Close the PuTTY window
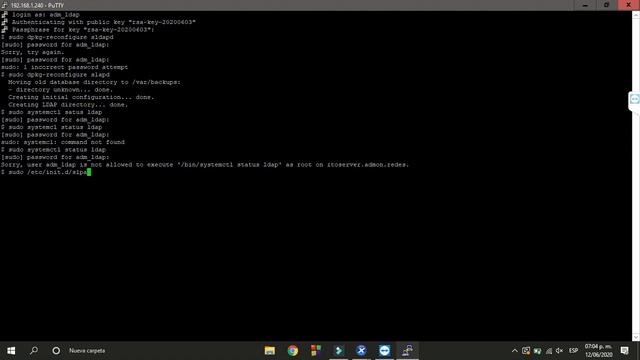The width and height of the screenshot is (640, 360). (629, 5)
